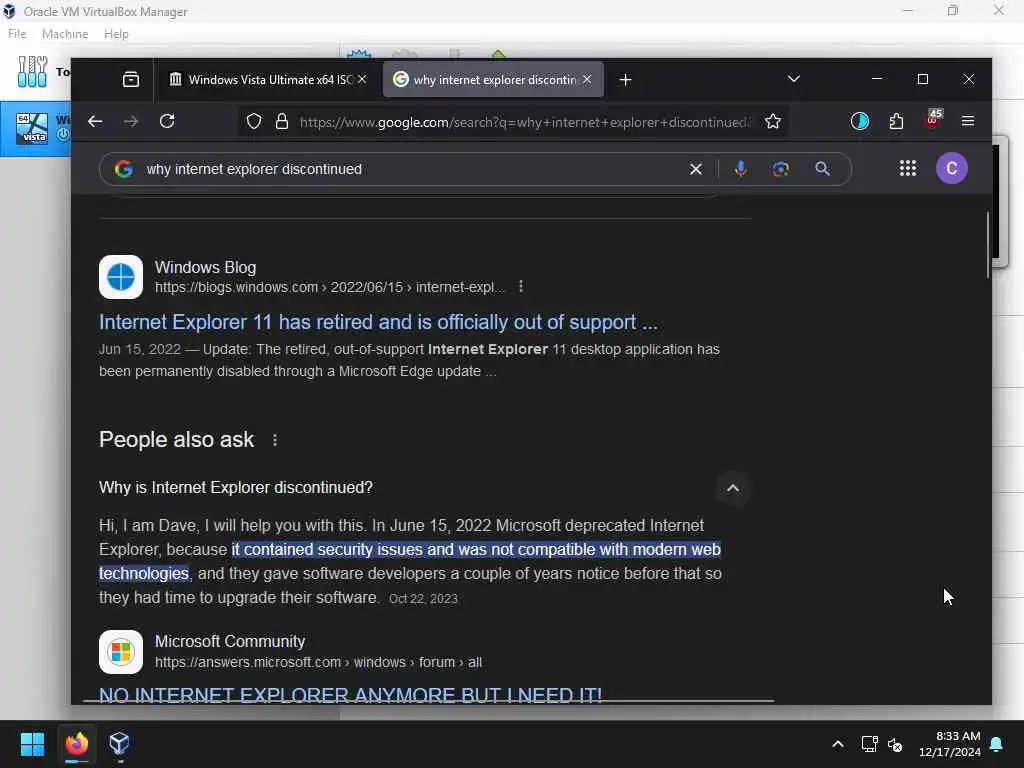Select the Vista virtual machine in VirtualBox
Viewport: 1024px width, 768px height.
pyautogui.click(x=36, y=129)
